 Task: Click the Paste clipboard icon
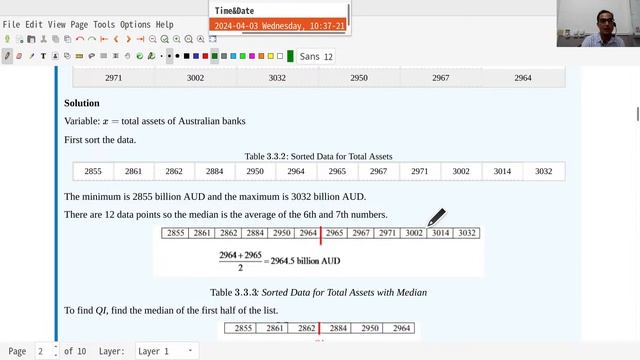click(x=68, y=39)
